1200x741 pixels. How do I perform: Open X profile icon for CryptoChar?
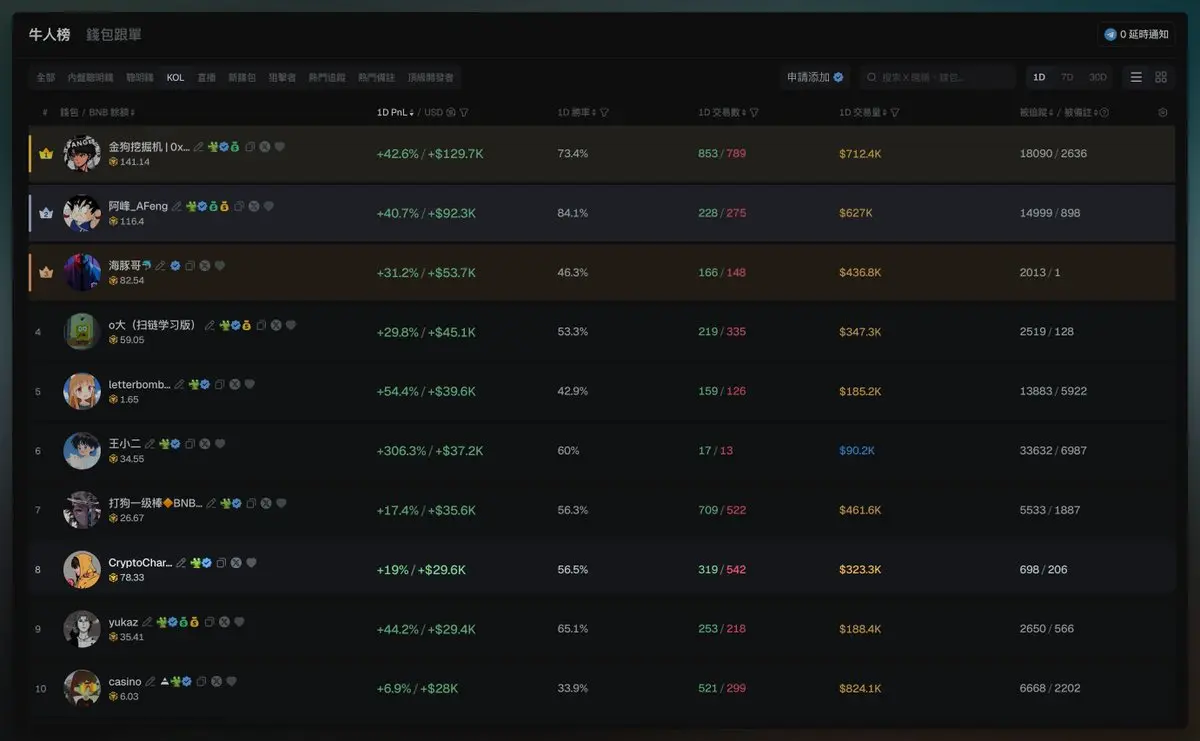click(x=236, y=563)
